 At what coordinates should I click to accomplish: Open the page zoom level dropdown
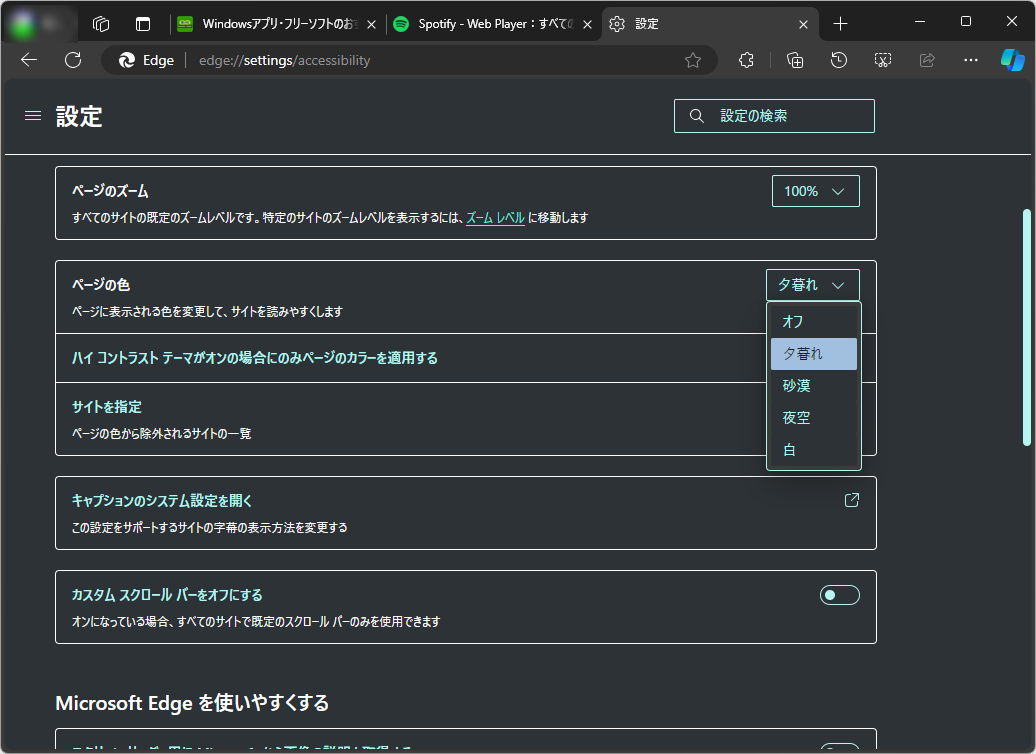815,190
